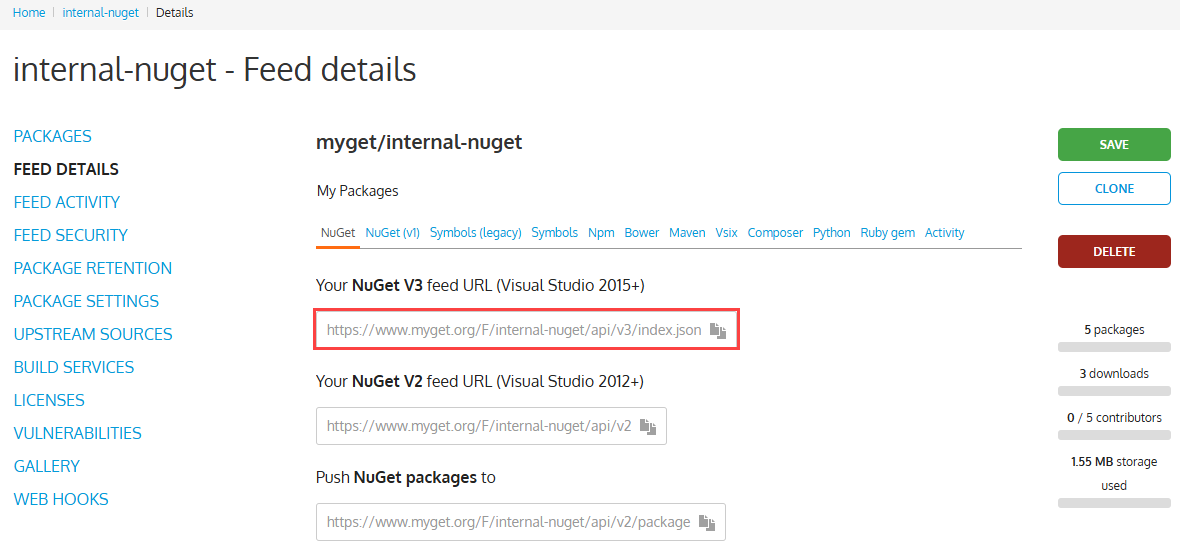The image size is (1180, 544).
Task: Open Web Hooks page
Action: 61,500
